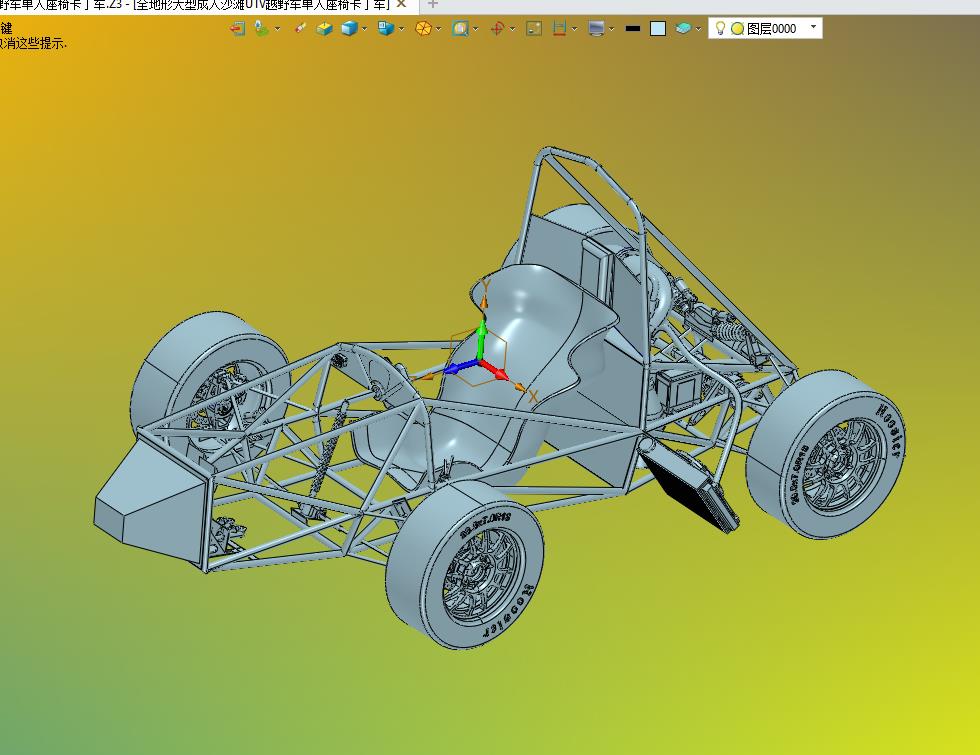Select the red brush tool icon
Screen dimensions: 980x755
300,29
